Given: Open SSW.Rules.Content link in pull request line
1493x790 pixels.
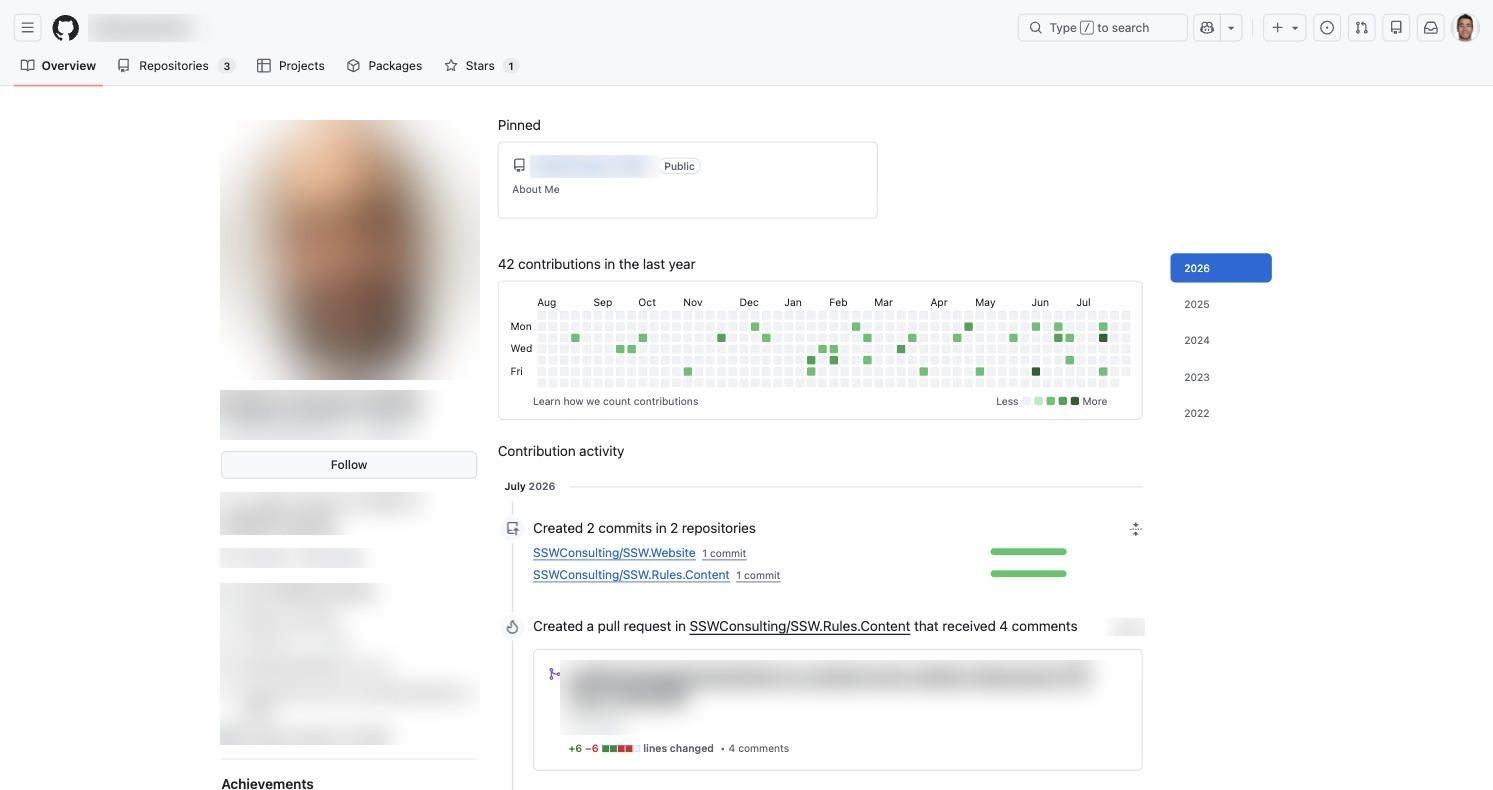Looking at the screenshot, I should 799,626.
